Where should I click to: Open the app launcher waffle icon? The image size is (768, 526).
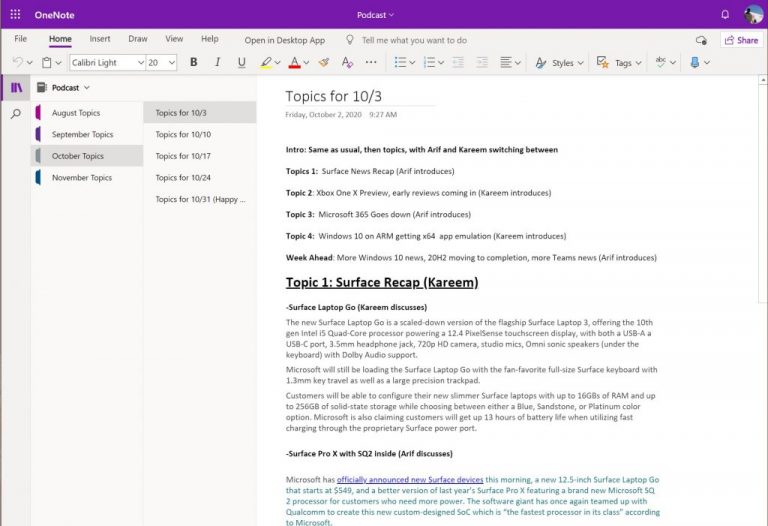click(x=15, y=15)
